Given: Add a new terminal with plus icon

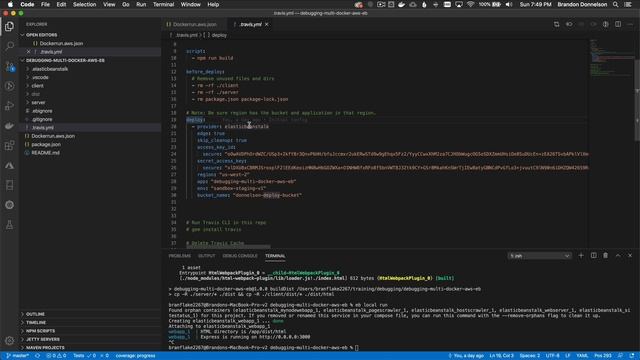Looking at the screenshot, I should click(x=581, y=256).
